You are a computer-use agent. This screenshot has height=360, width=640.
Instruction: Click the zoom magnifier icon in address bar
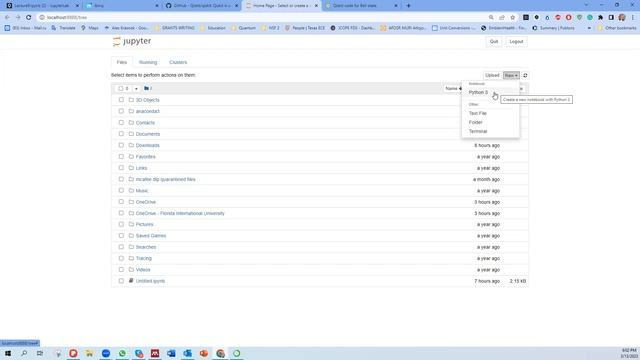click(x=491, y=18)
